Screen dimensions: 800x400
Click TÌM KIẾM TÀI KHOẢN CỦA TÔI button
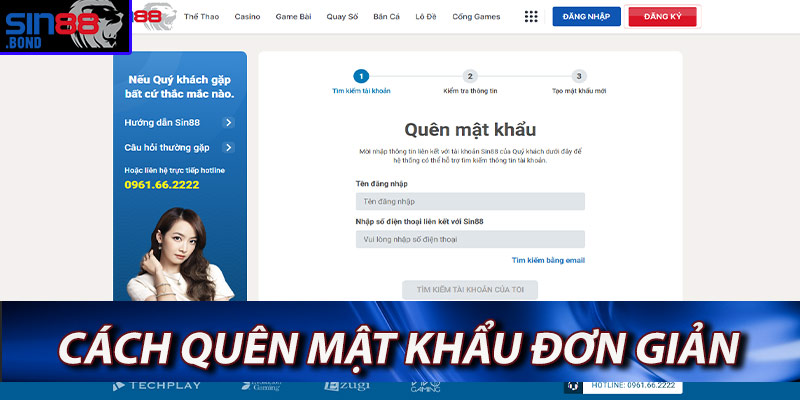[470, 290]
